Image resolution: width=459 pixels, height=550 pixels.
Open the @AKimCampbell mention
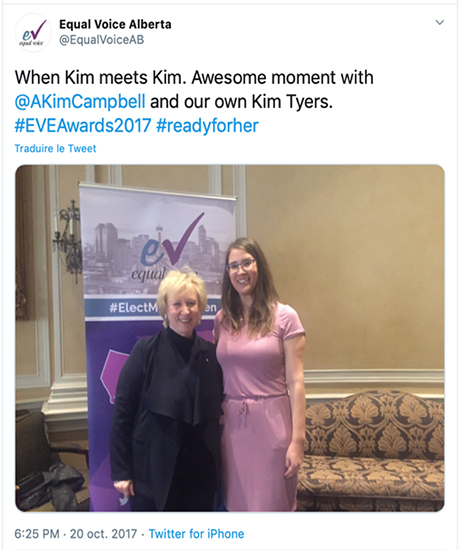(x=80, y=102)
